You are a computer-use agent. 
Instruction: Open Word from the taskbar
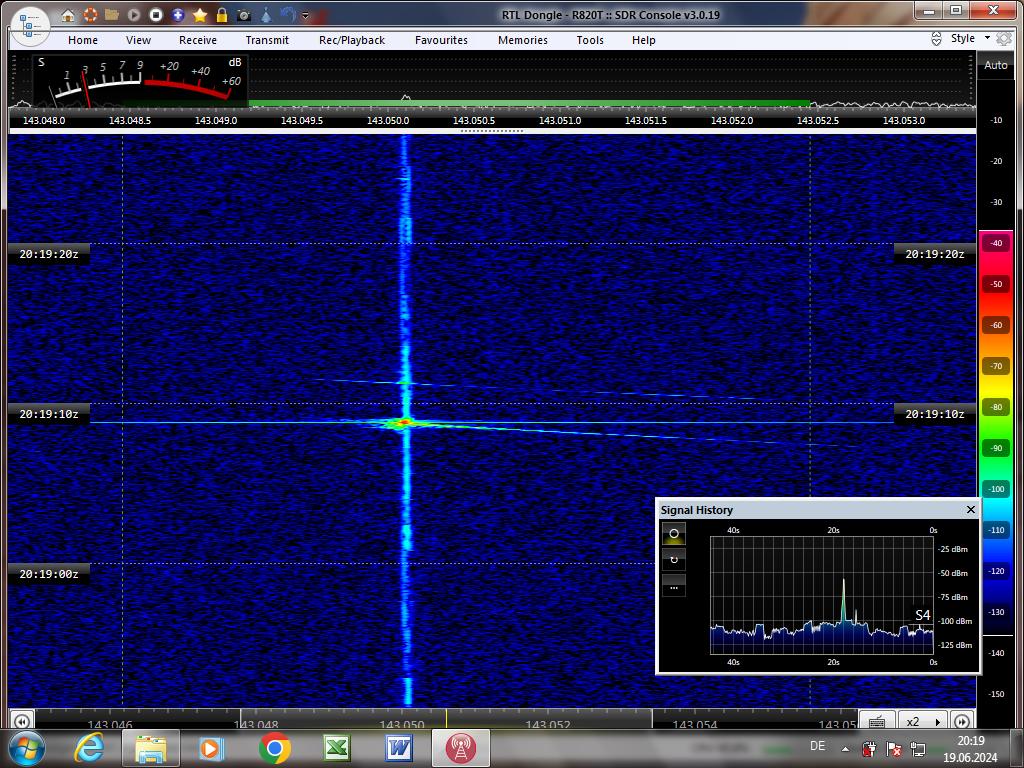click(399, 748)
